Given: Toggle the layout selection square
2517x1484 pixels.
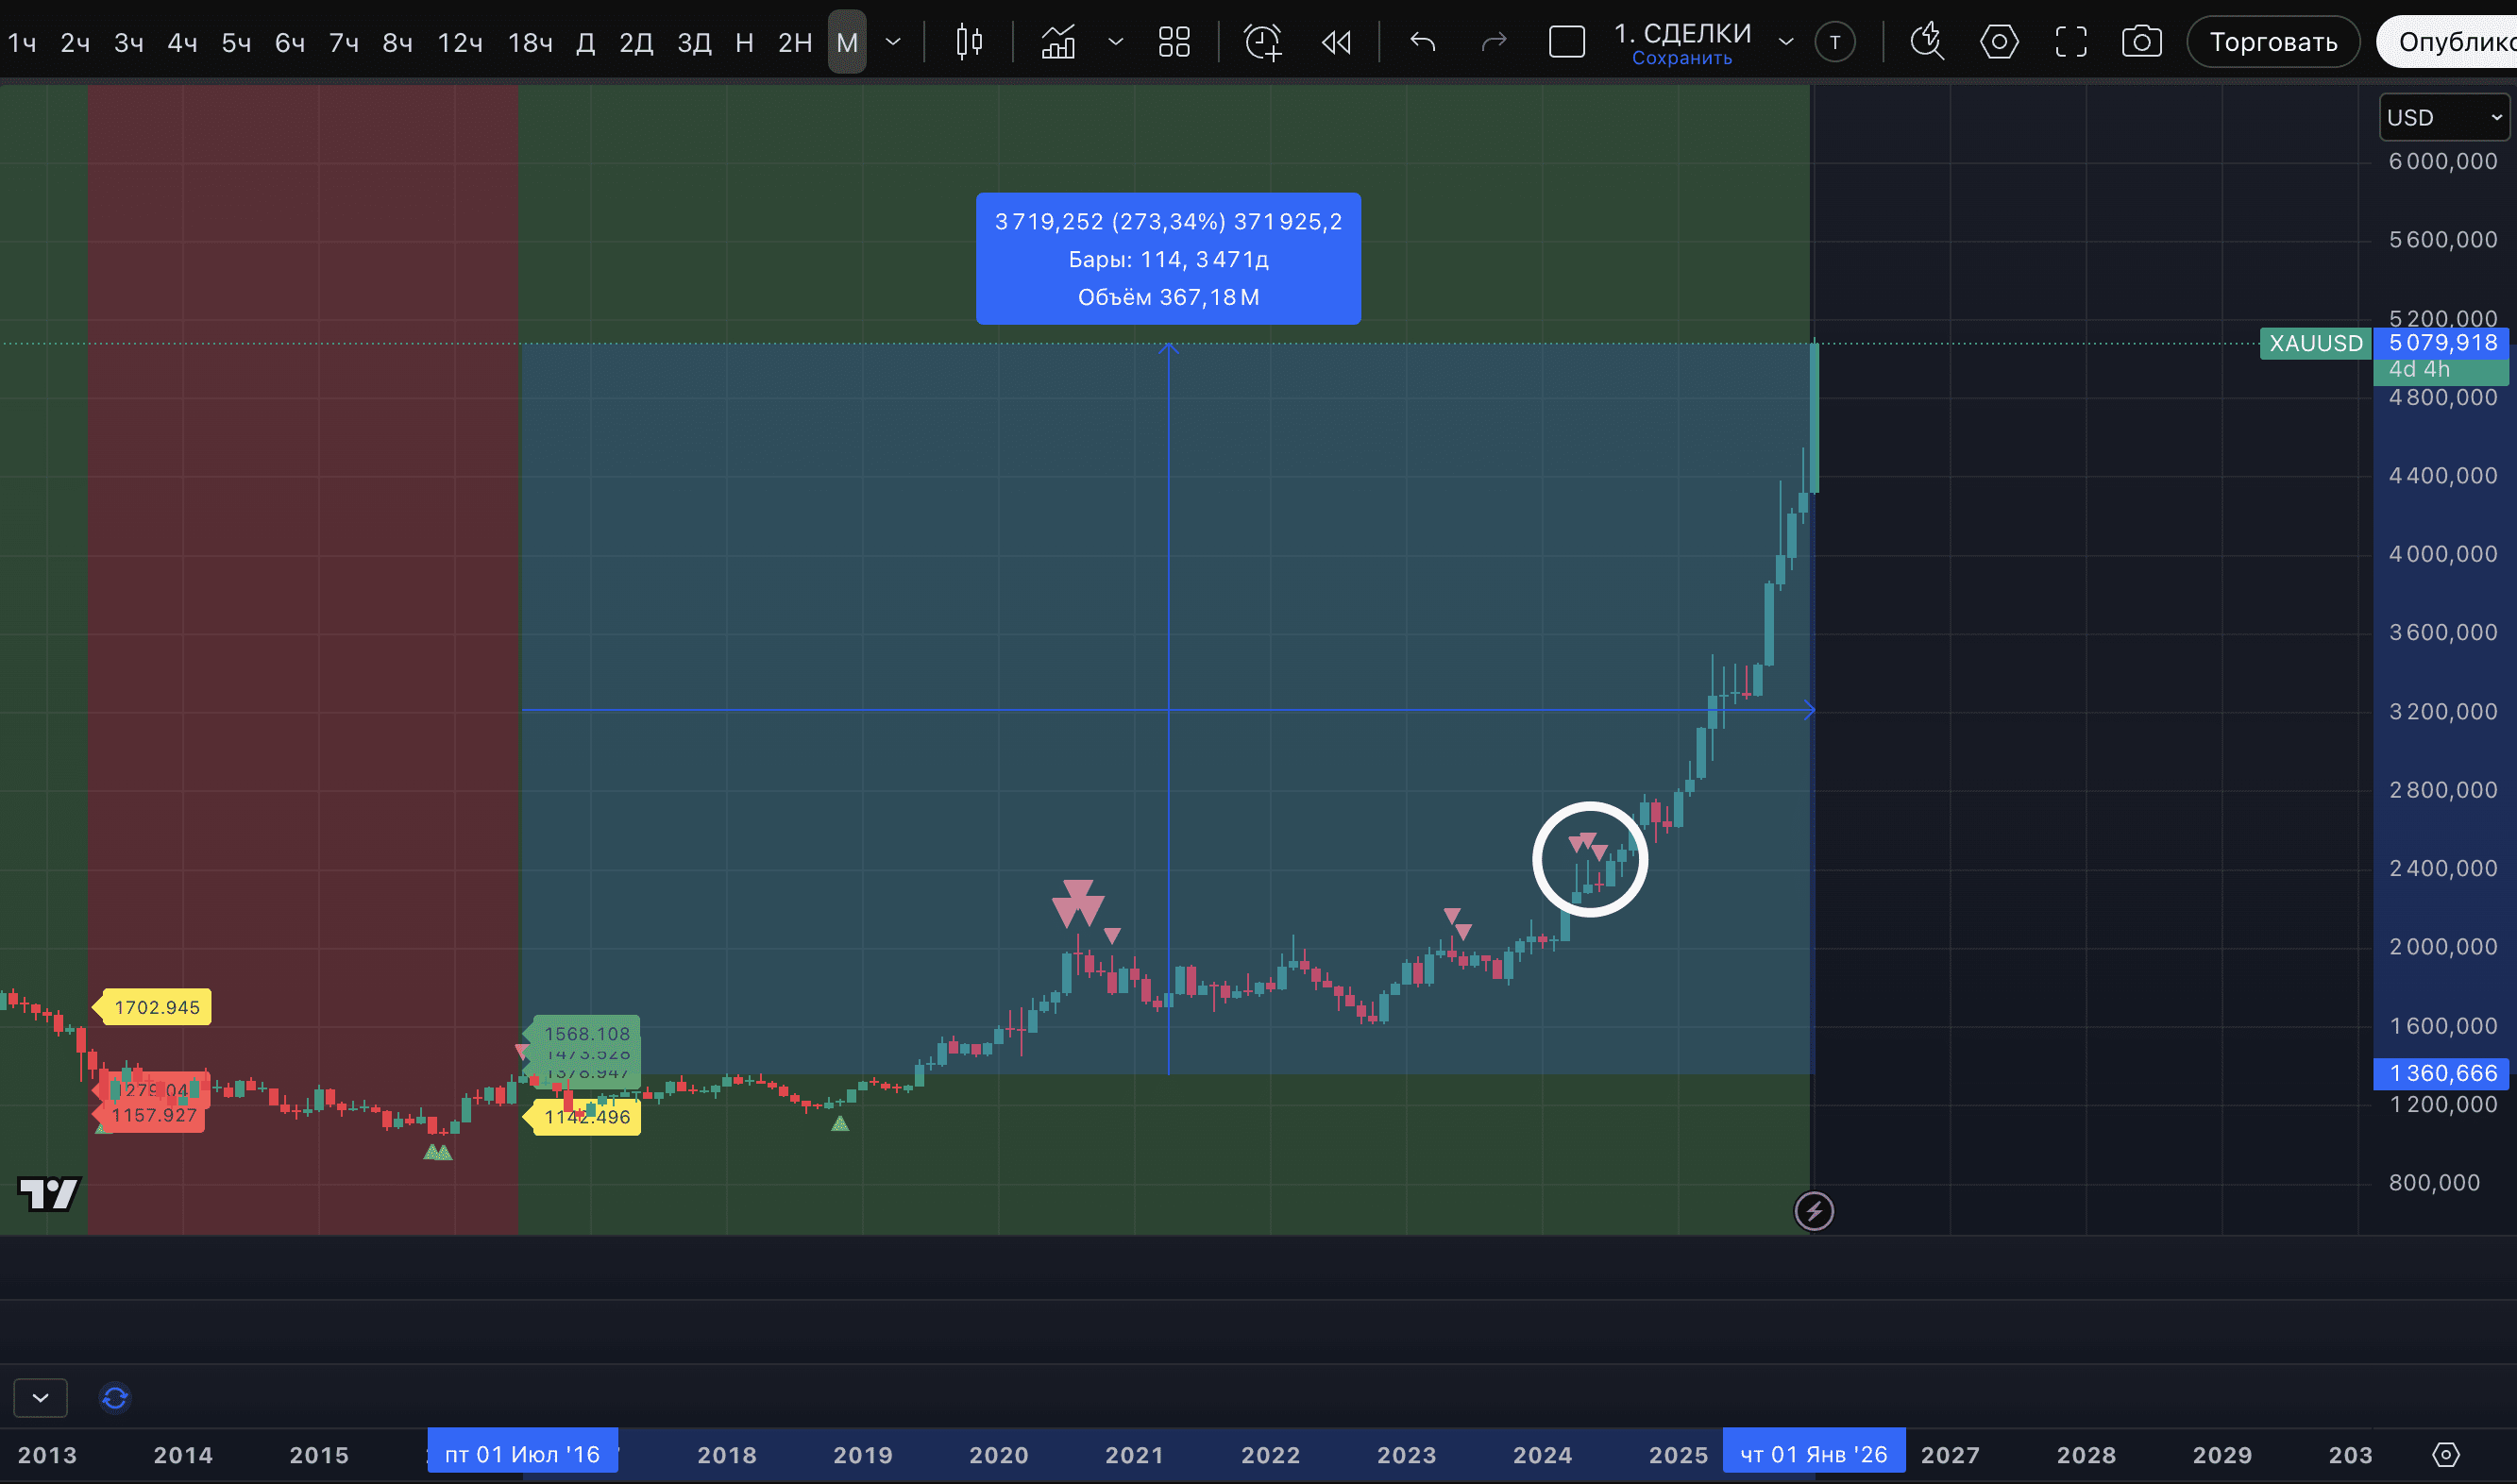Looking at the screenshot, I should (x=1566, y=42).
